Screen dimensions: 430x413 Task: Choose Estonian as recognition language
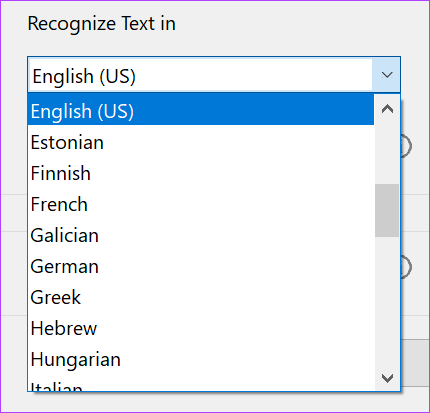(201, 142)
